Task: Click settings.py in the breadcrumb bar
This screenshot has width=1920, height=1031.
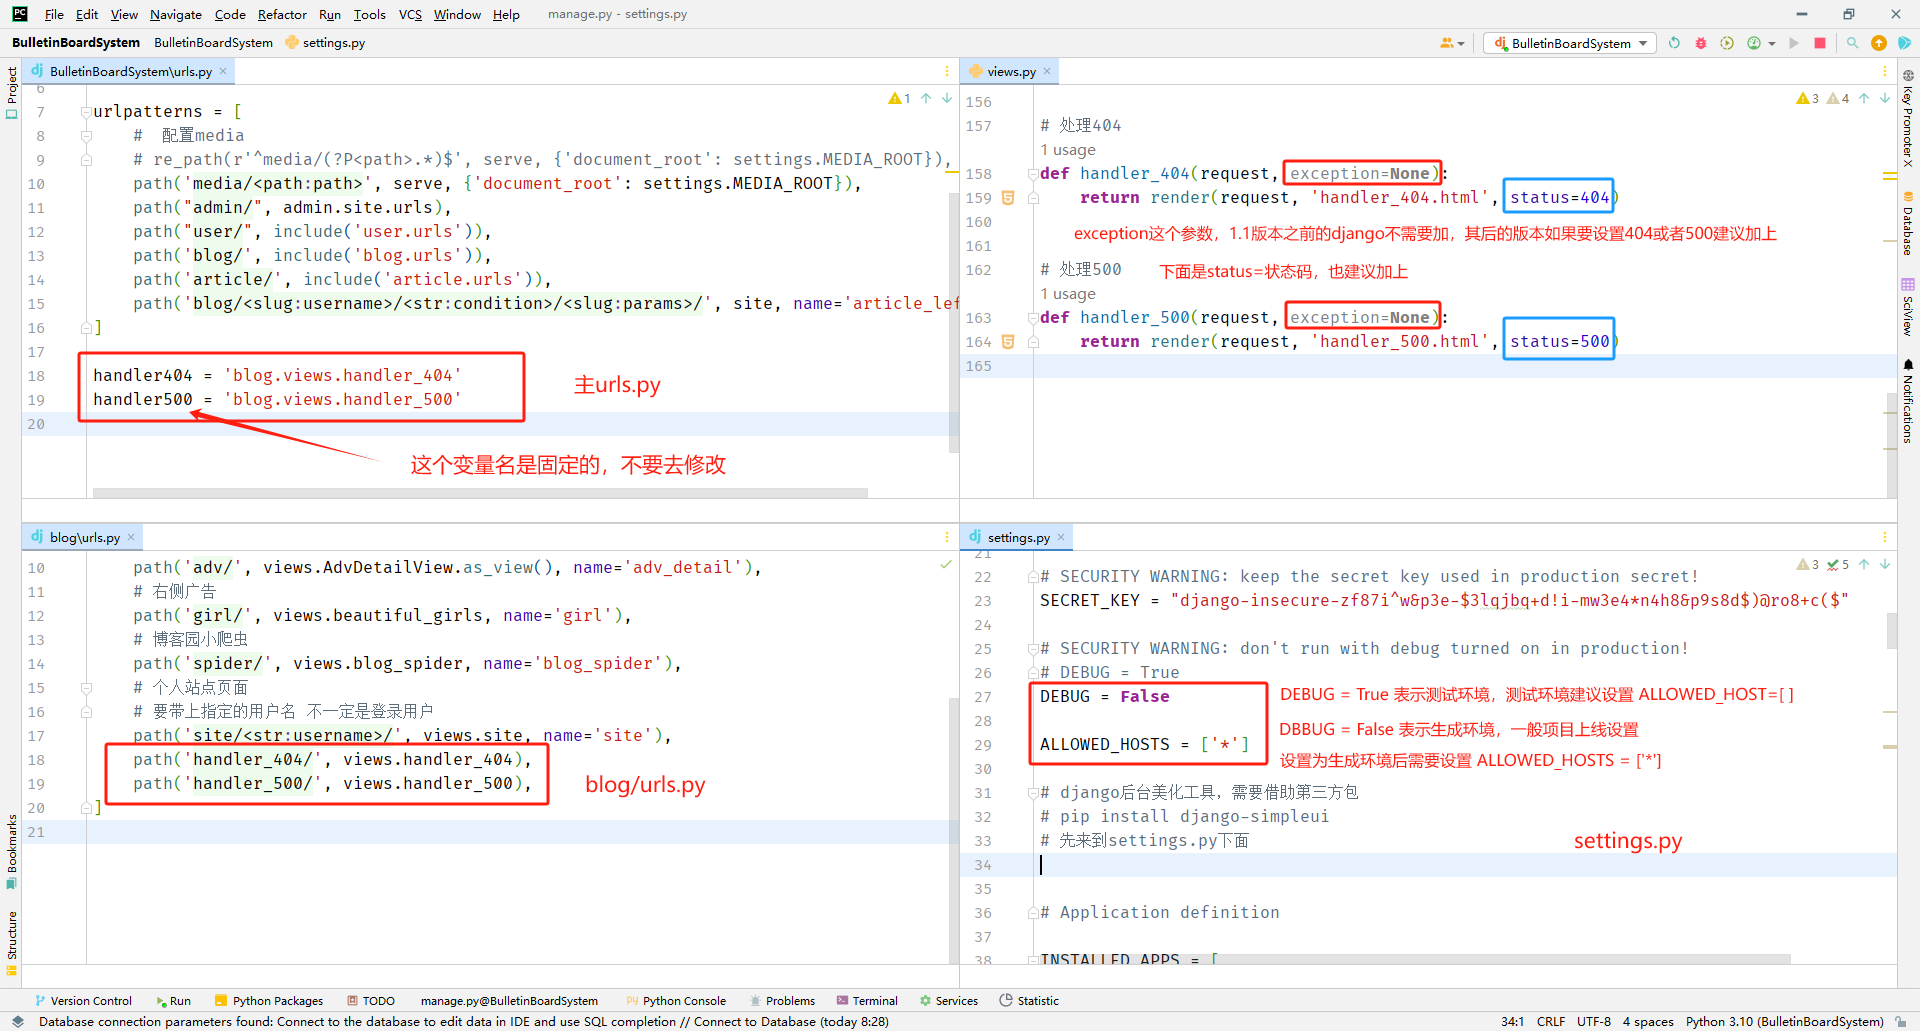Action: point(325,43)
